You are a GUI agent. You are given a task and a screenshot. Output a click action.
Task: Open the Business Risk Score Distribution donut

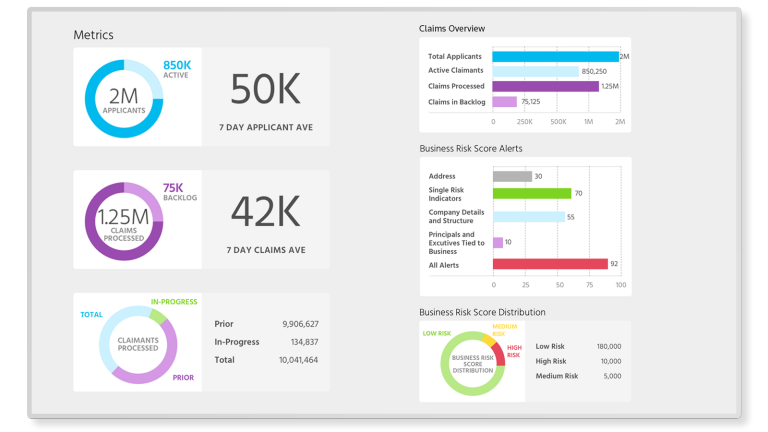473,362
